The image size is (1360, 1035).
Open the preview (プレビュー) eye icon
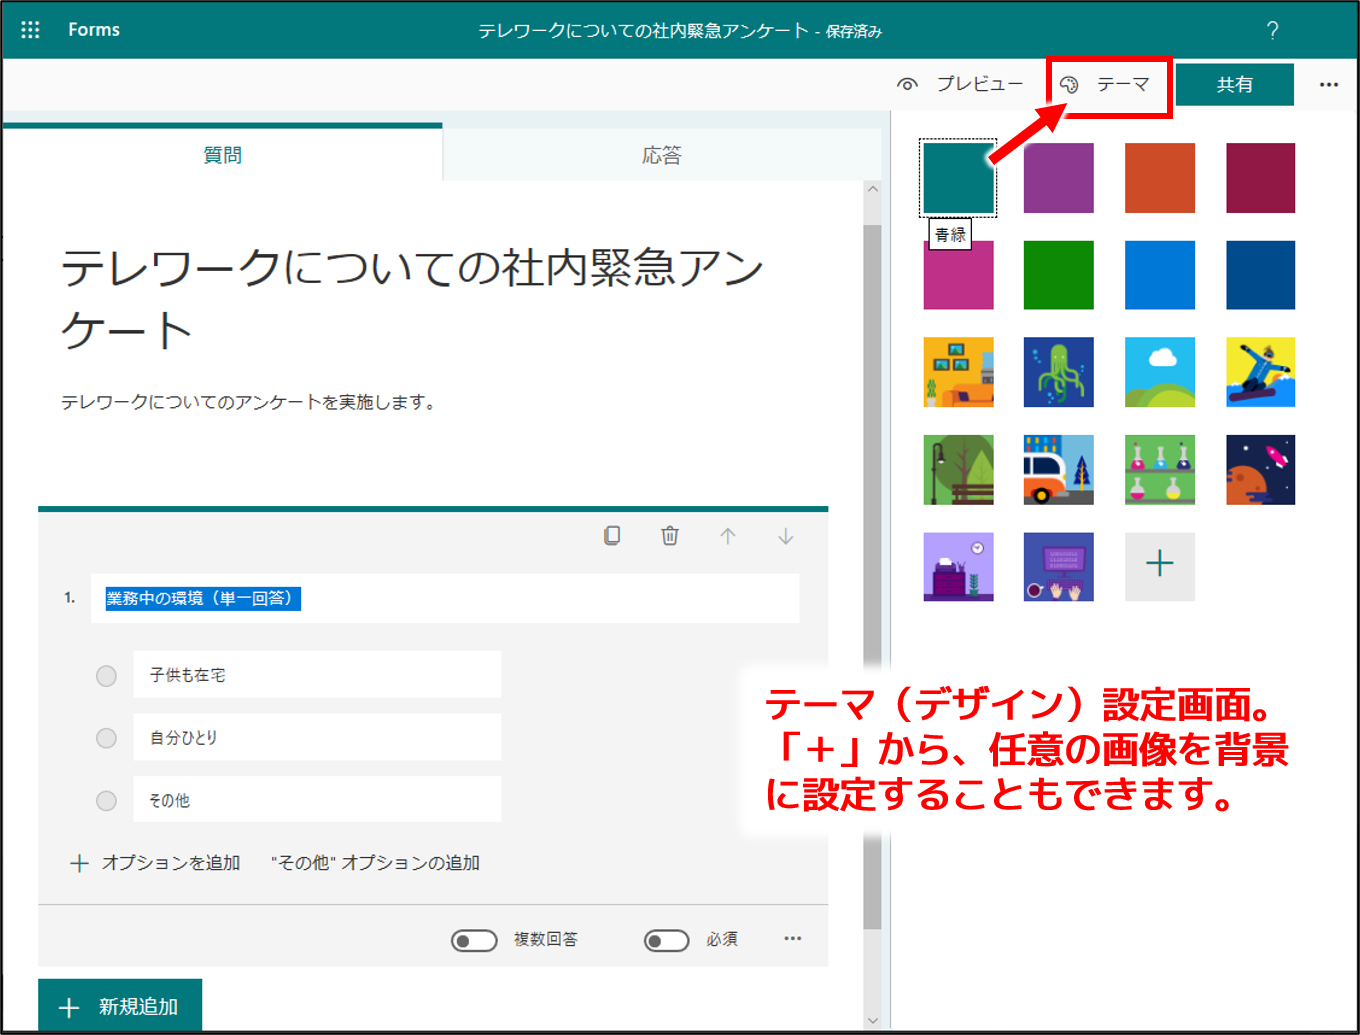point(907,85)
